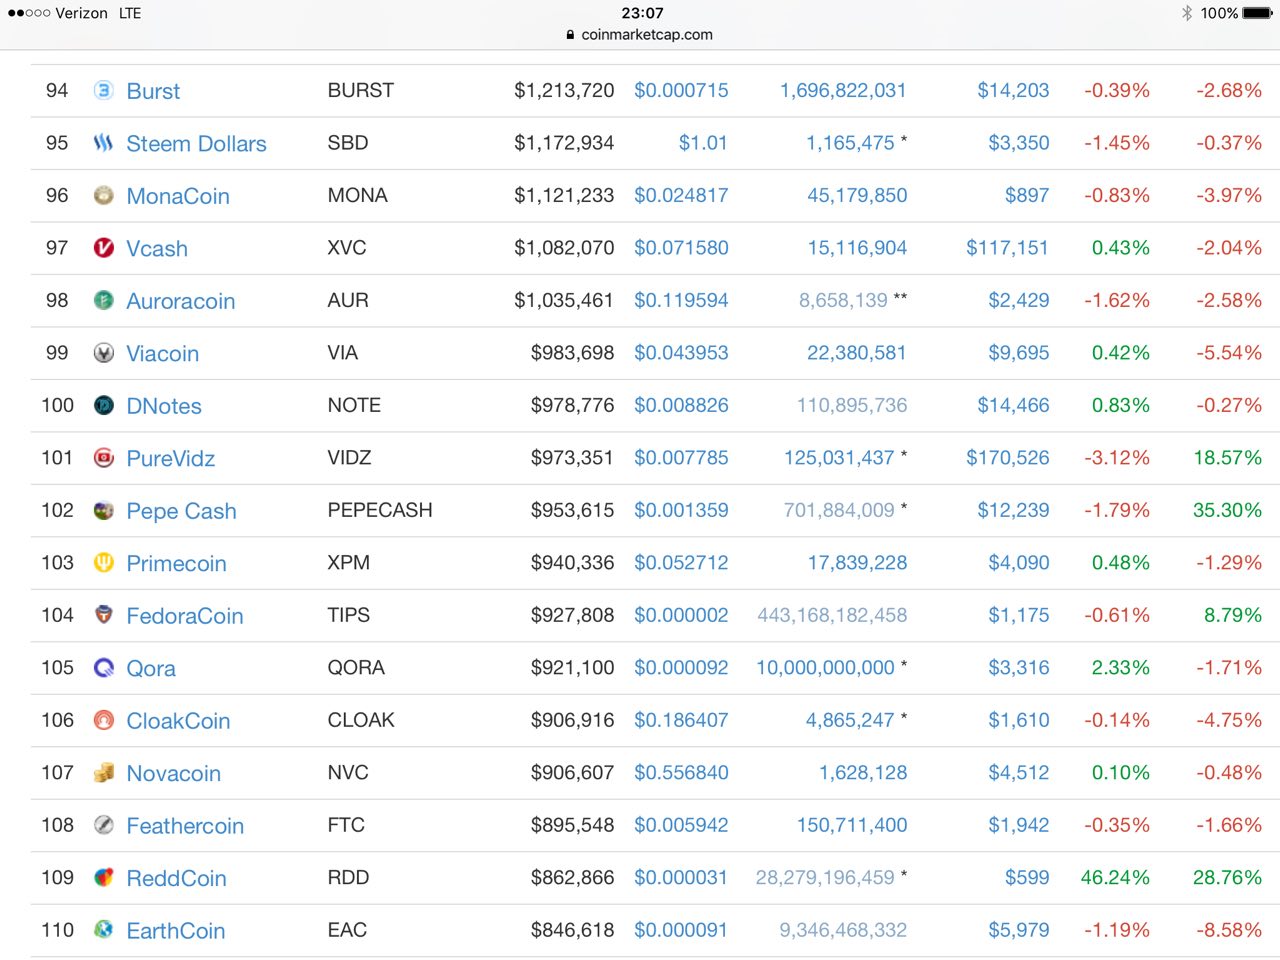
Task: Click the Auroracoin green logo icon
Action: click(x=103, y=300)
